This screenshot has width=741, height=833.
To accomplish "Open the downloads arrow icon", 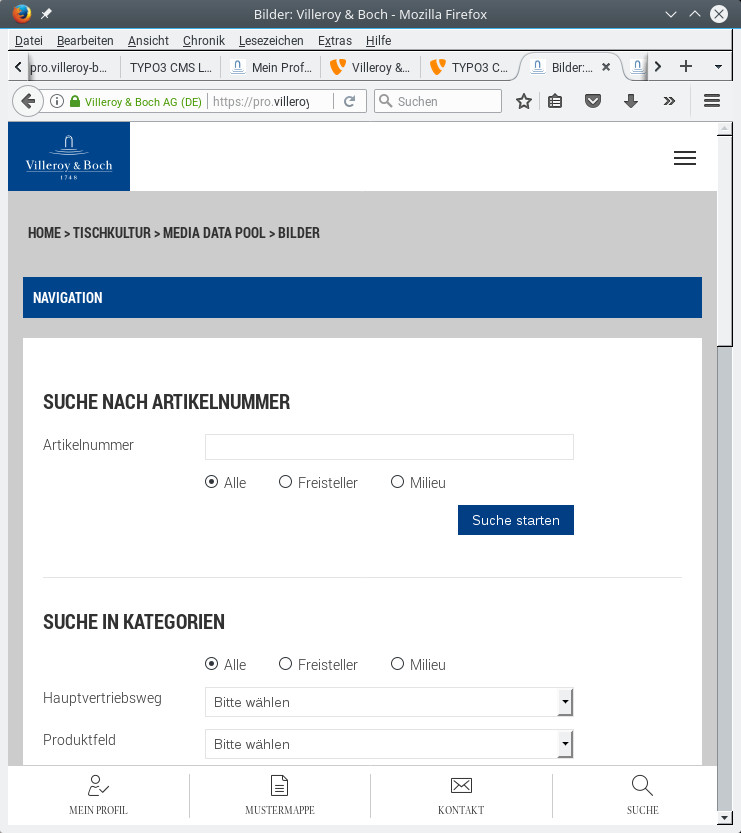I will (631, 101).
